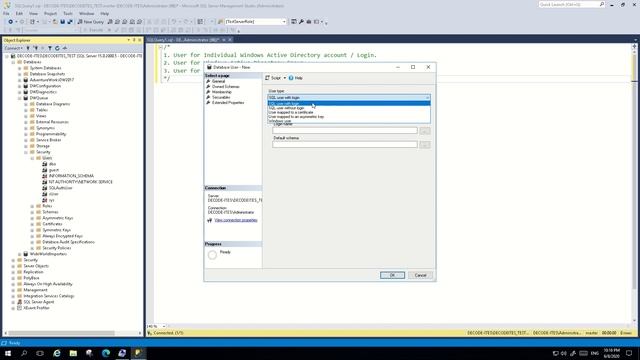This screenshot has height=360, width=640.
Task: Select the dbo user in tree
Action: click(52, 164)
